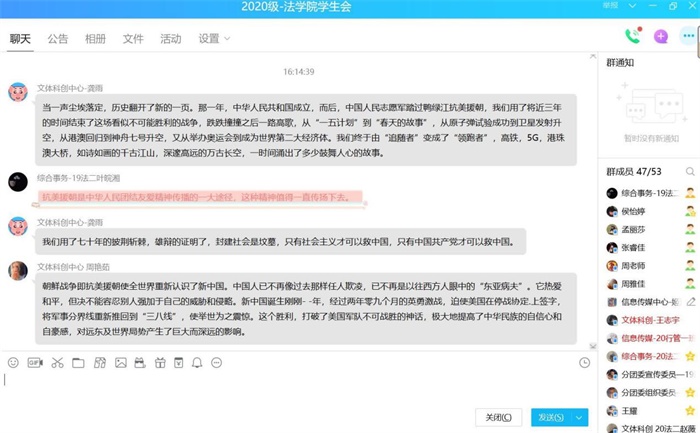Select member 文体科创 20法二赵 at list bottom
Image resolution: width=700 pixels, height=433 pixels.
point(651,428)
